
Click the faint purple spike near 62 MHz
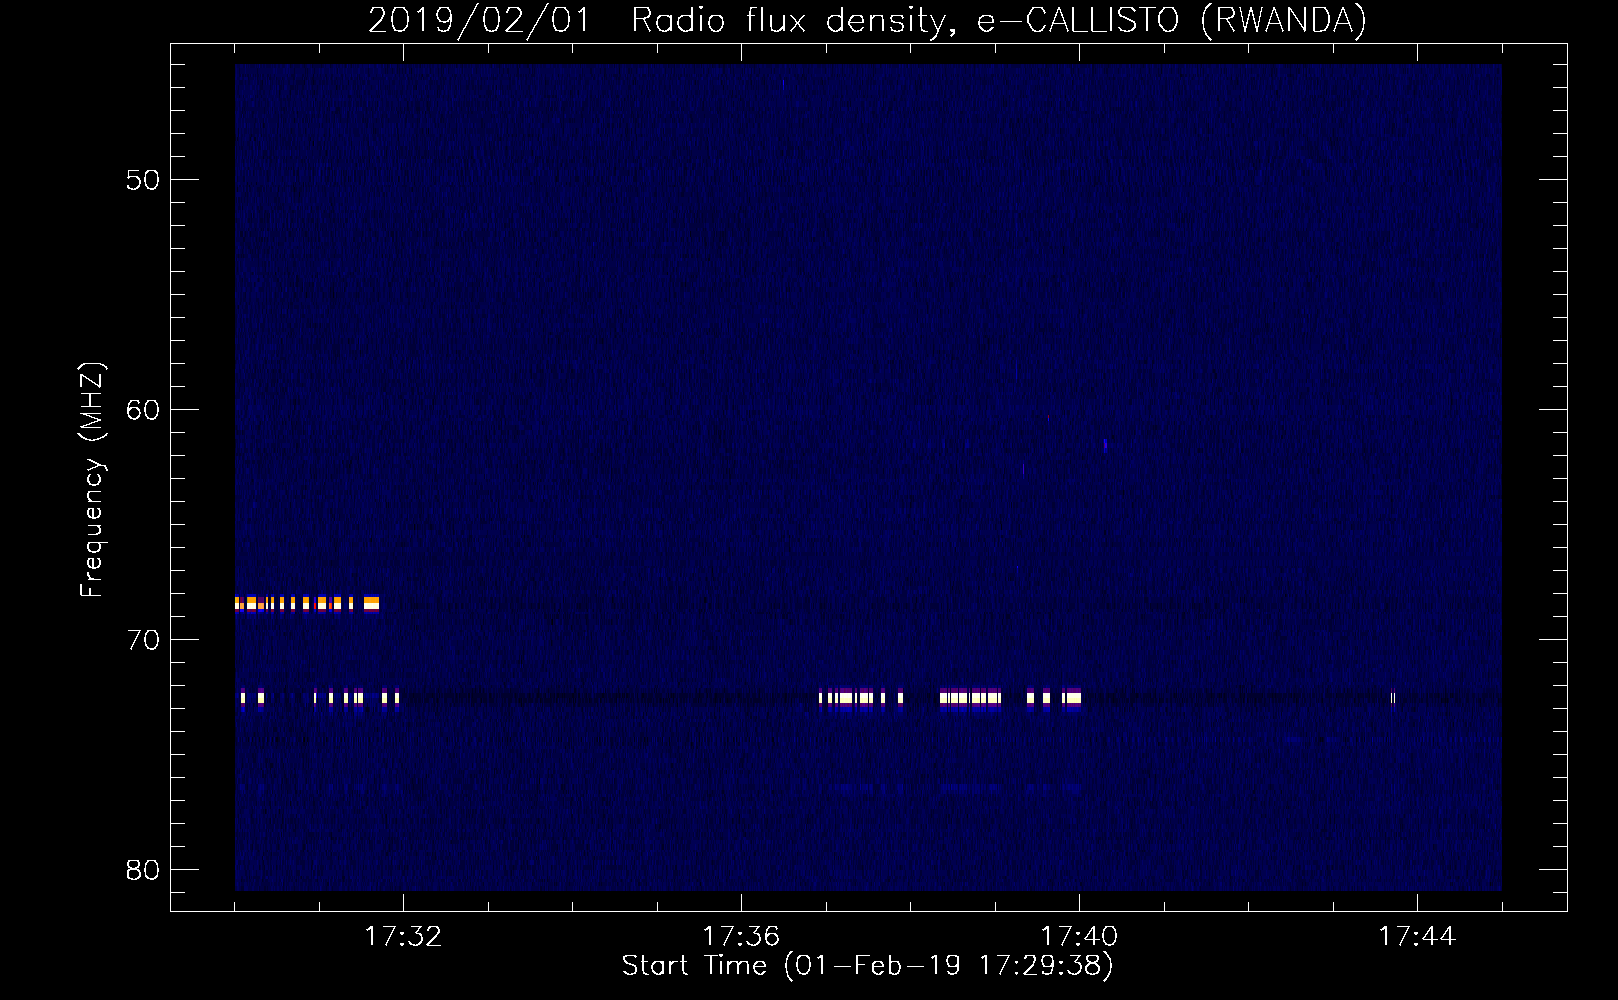pyautogui.click(x=1105, y=446)
